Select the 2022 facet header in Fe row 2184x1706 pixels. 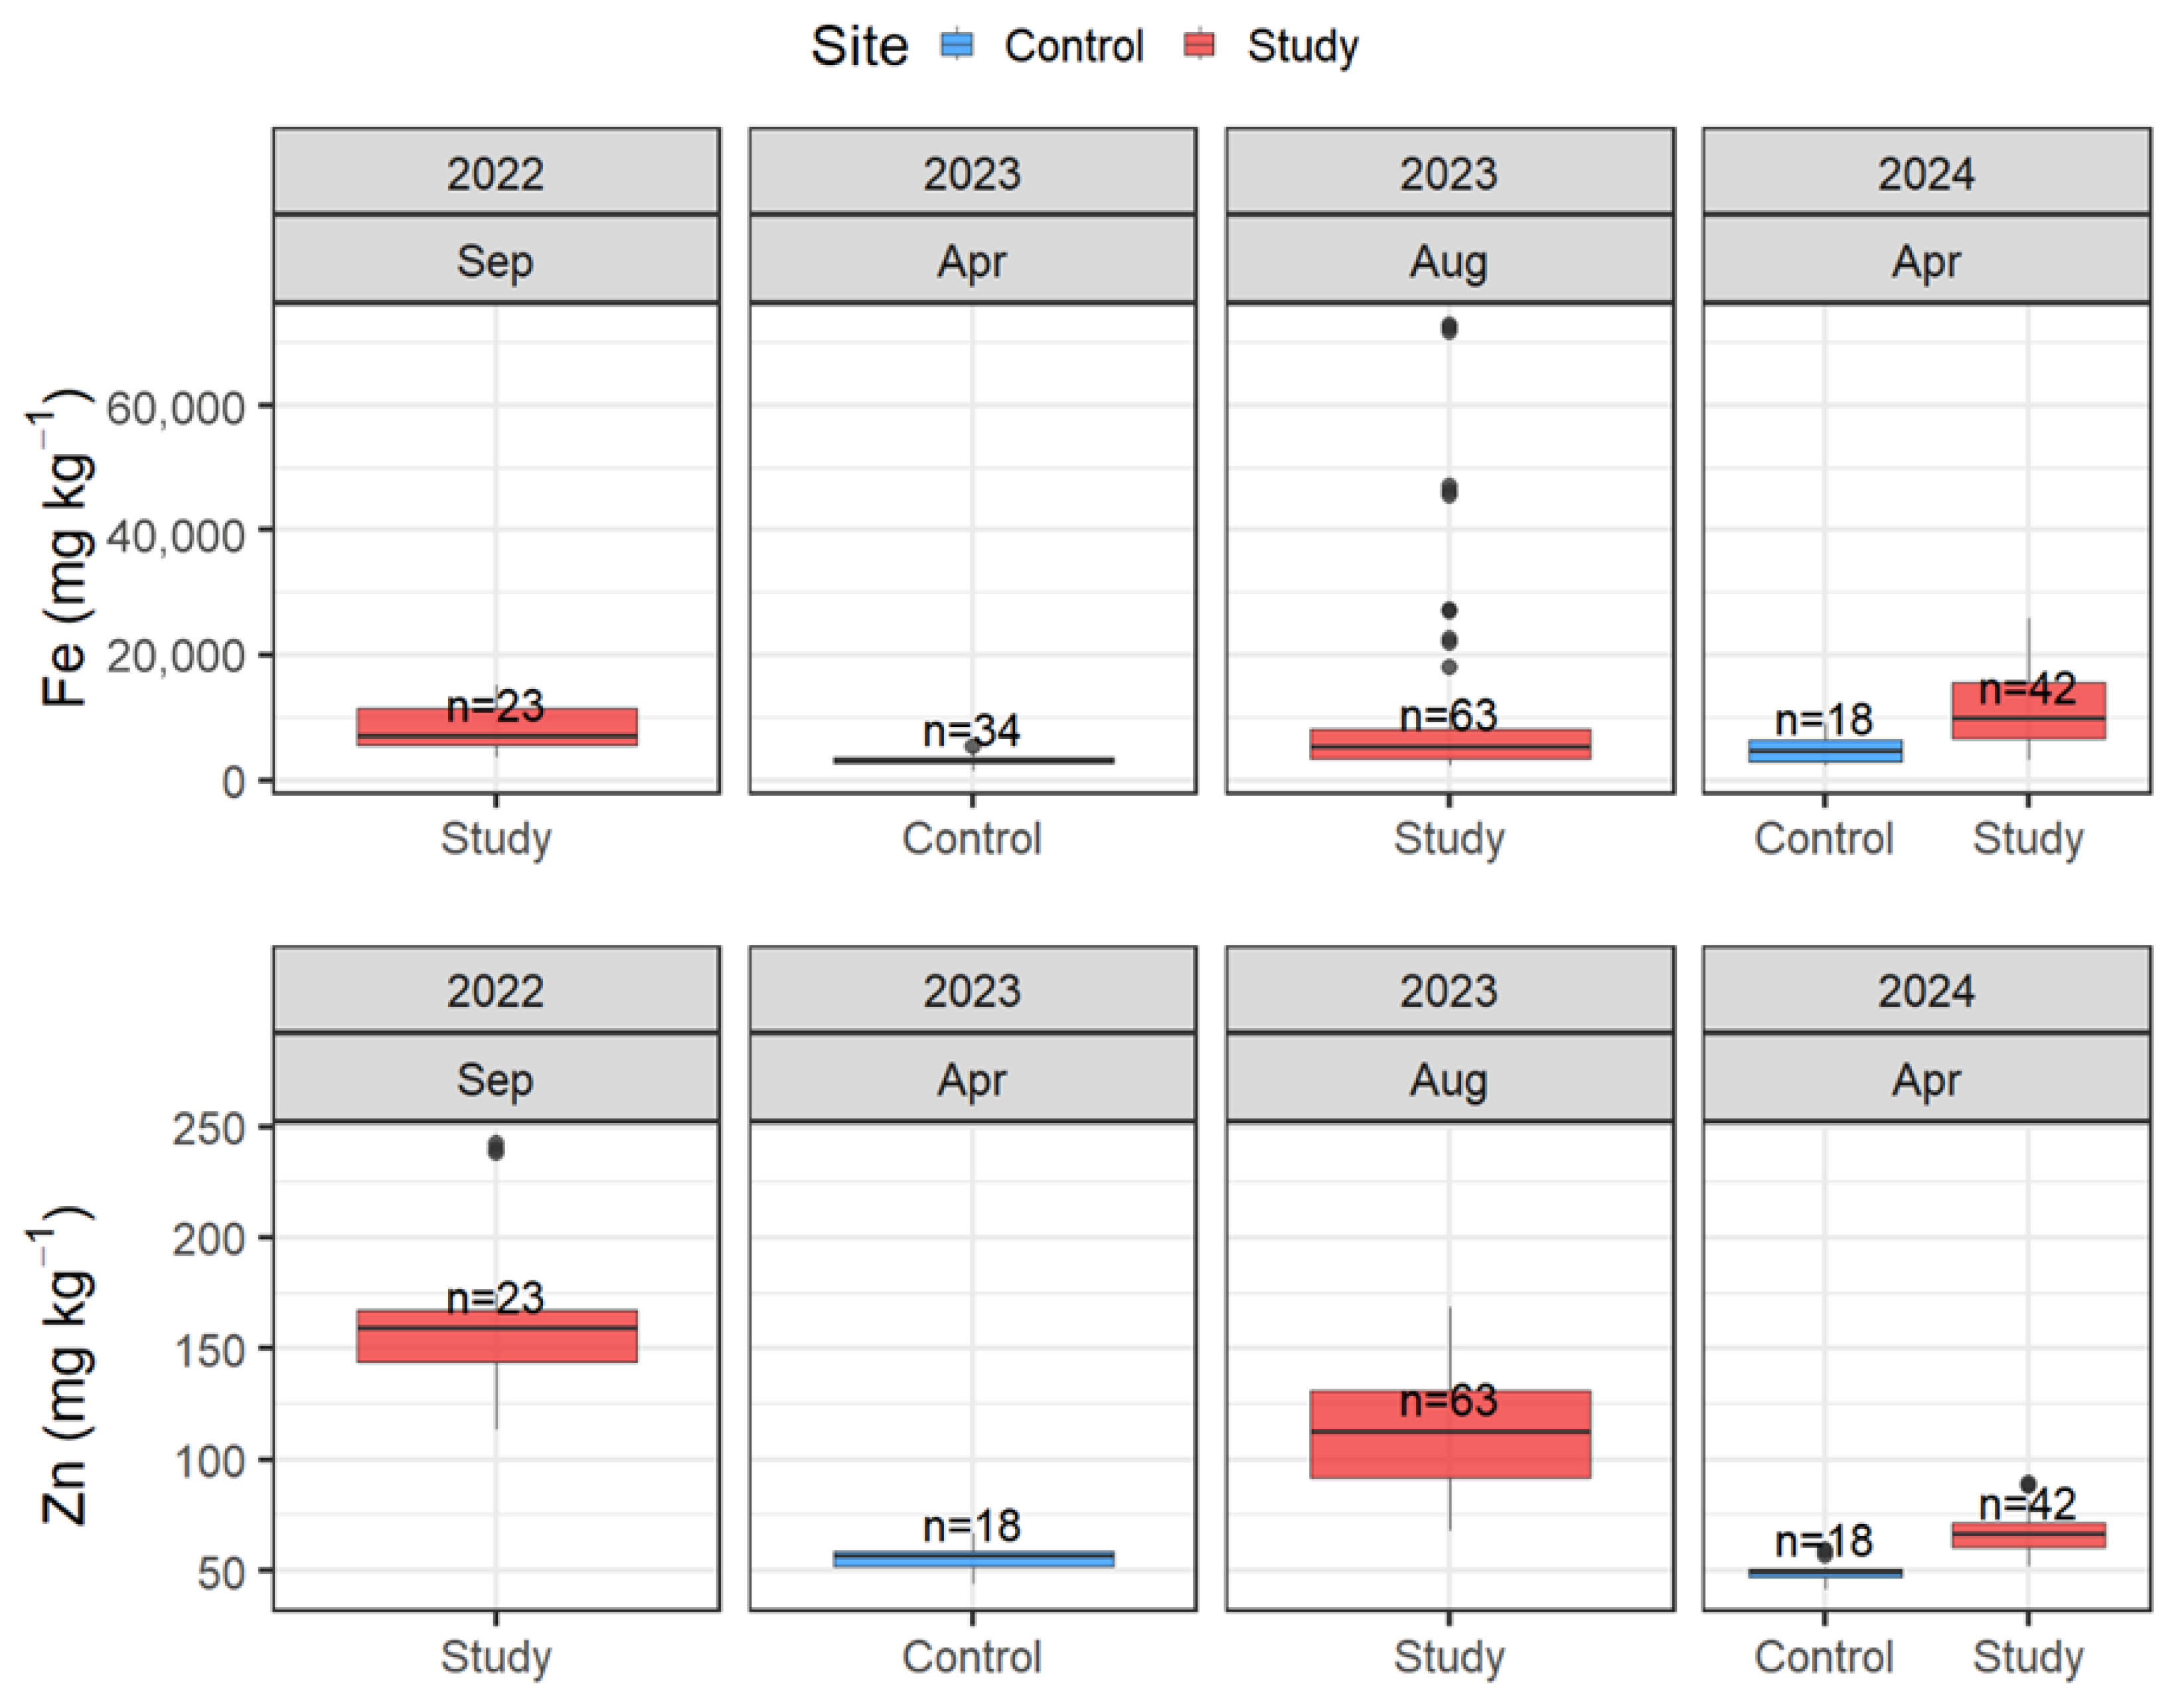pyautogui.click(x=496, y=173)
